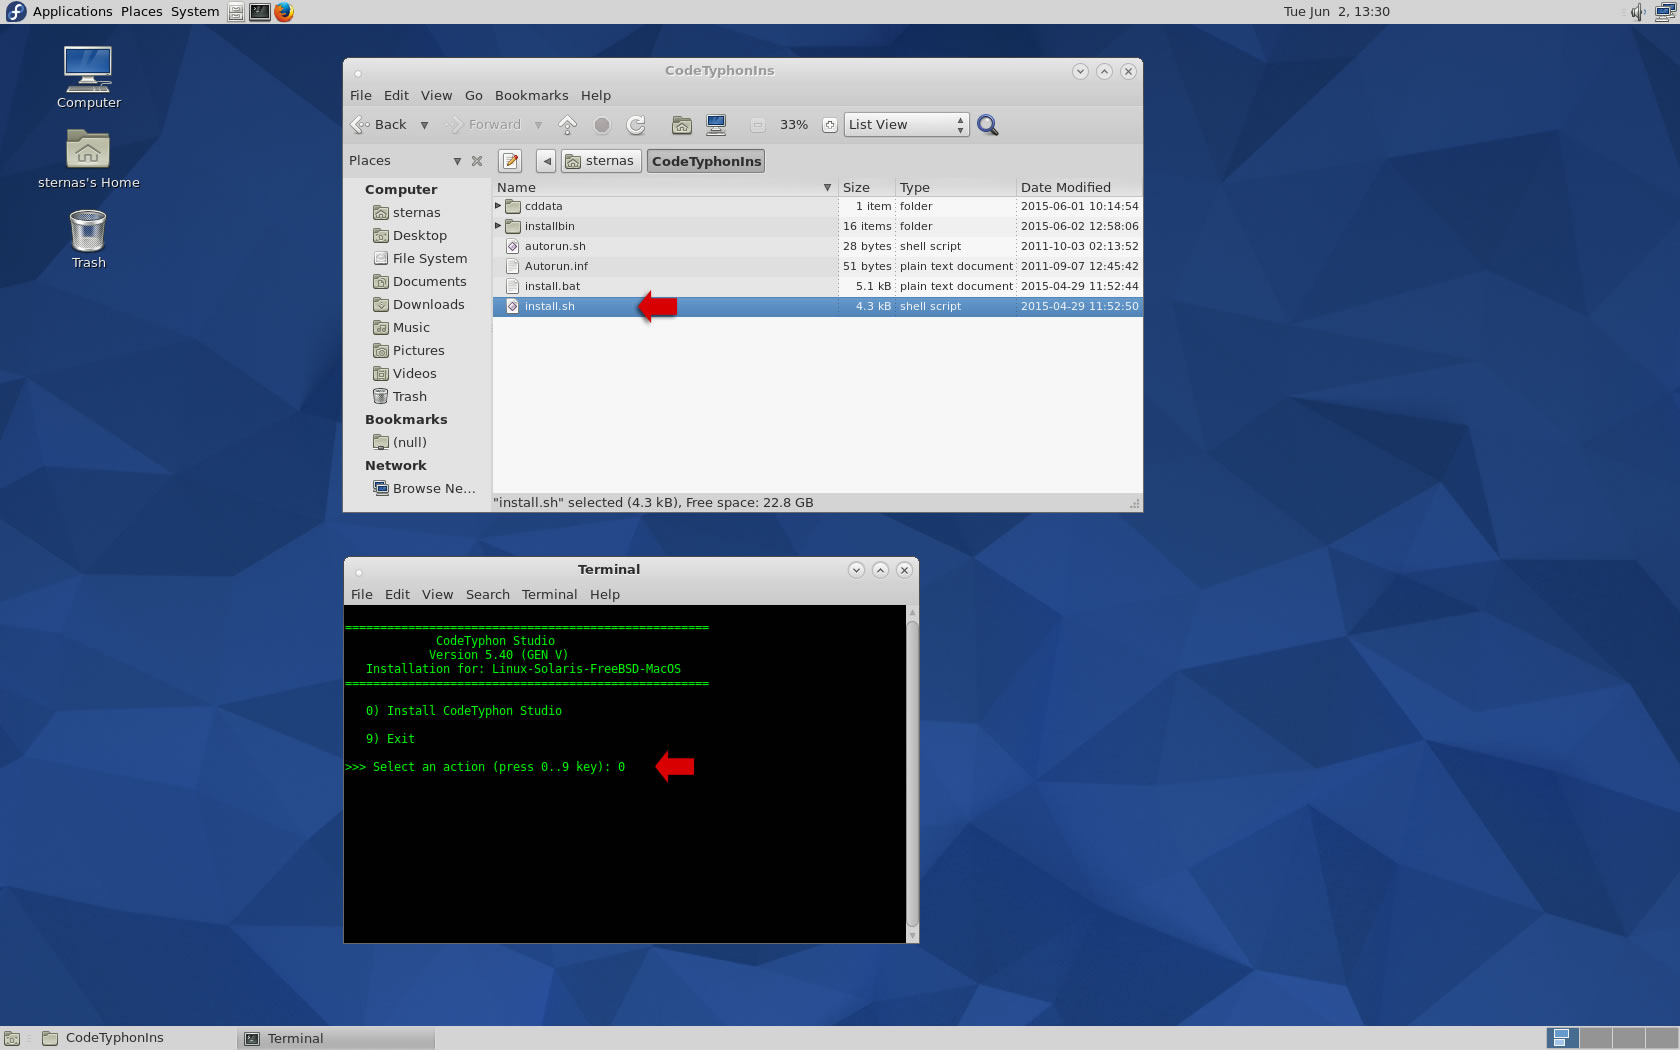Click the clock Tue Jun 2, 13:30

pyautogui.click(x=1337, y=12)
